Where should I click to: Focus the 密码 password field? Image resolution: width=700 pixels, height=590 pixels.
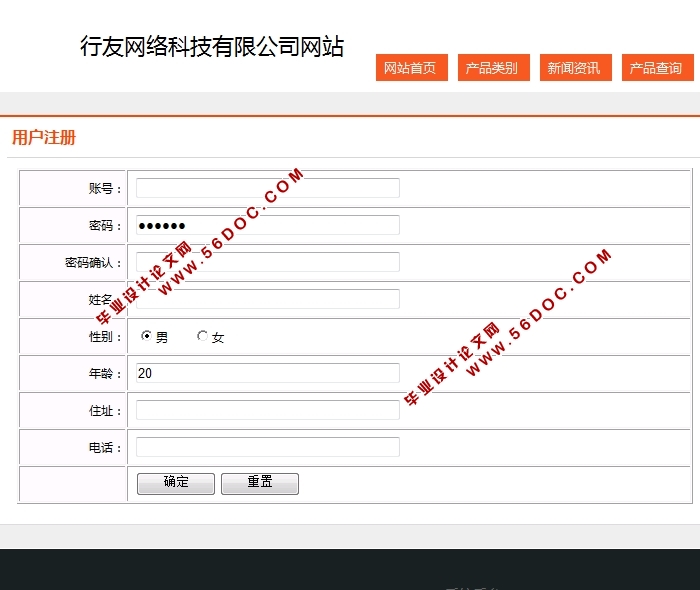coord(268,225)
